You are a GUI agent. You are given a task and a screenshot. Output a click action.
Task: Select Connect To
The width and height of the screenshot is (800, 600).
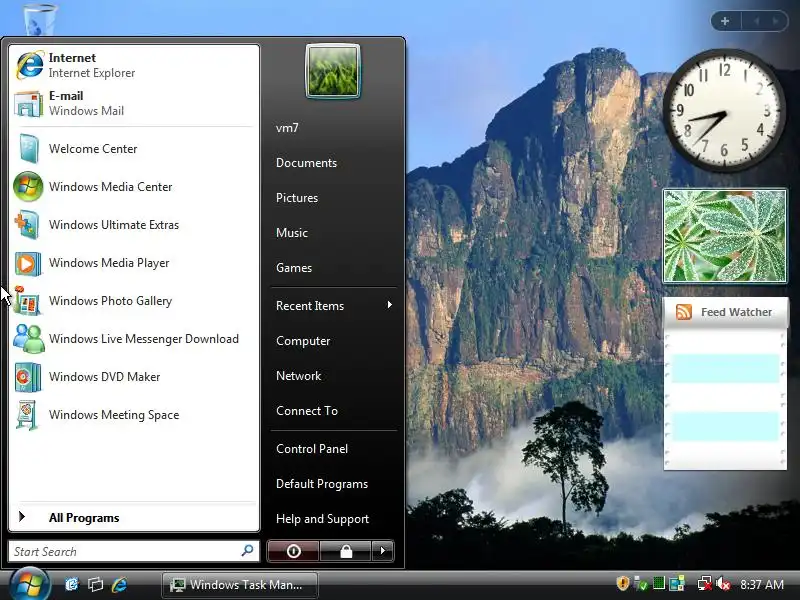click(x=307, y=411)
